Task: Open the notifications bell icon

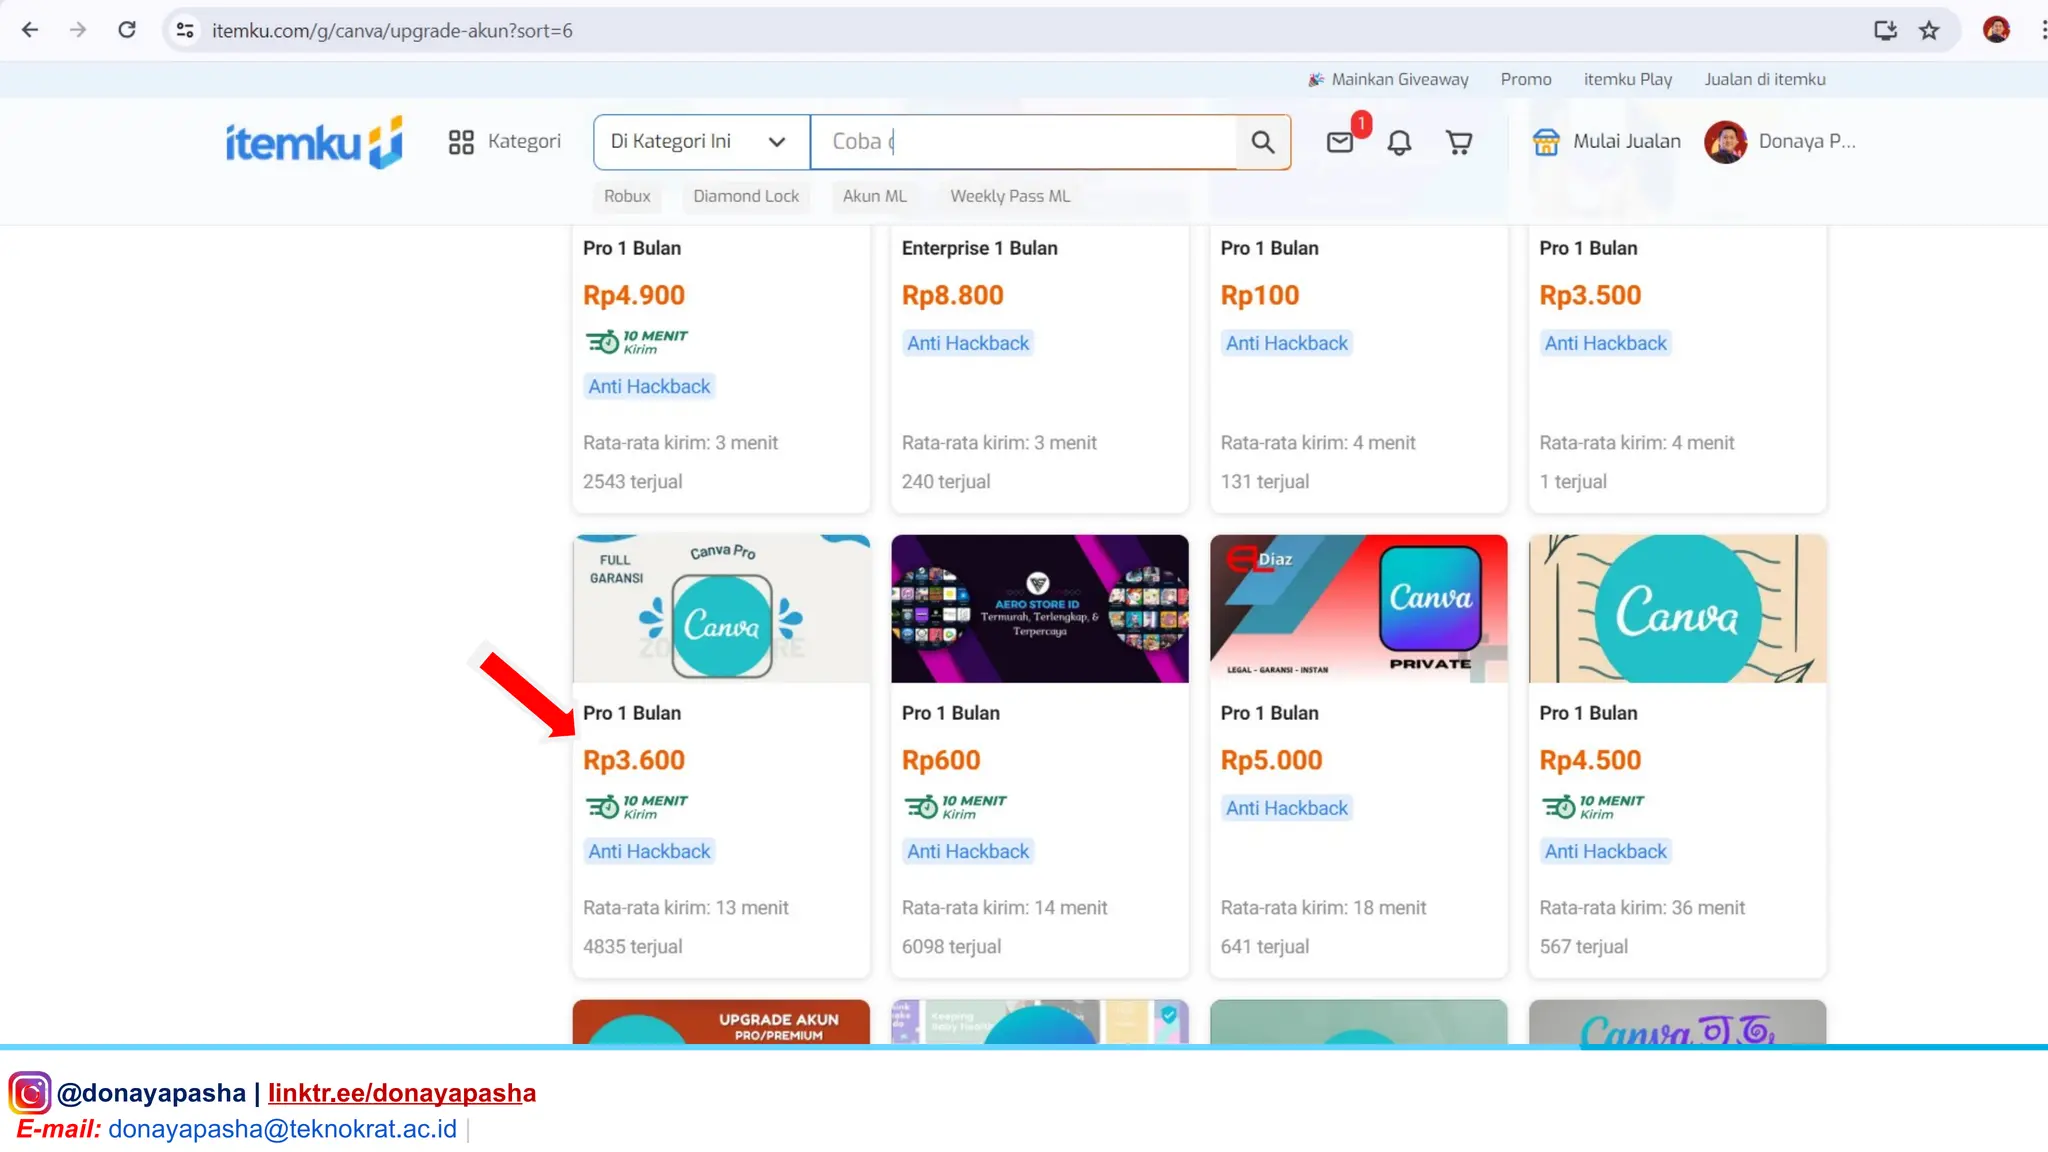Action: (1399, 142)
